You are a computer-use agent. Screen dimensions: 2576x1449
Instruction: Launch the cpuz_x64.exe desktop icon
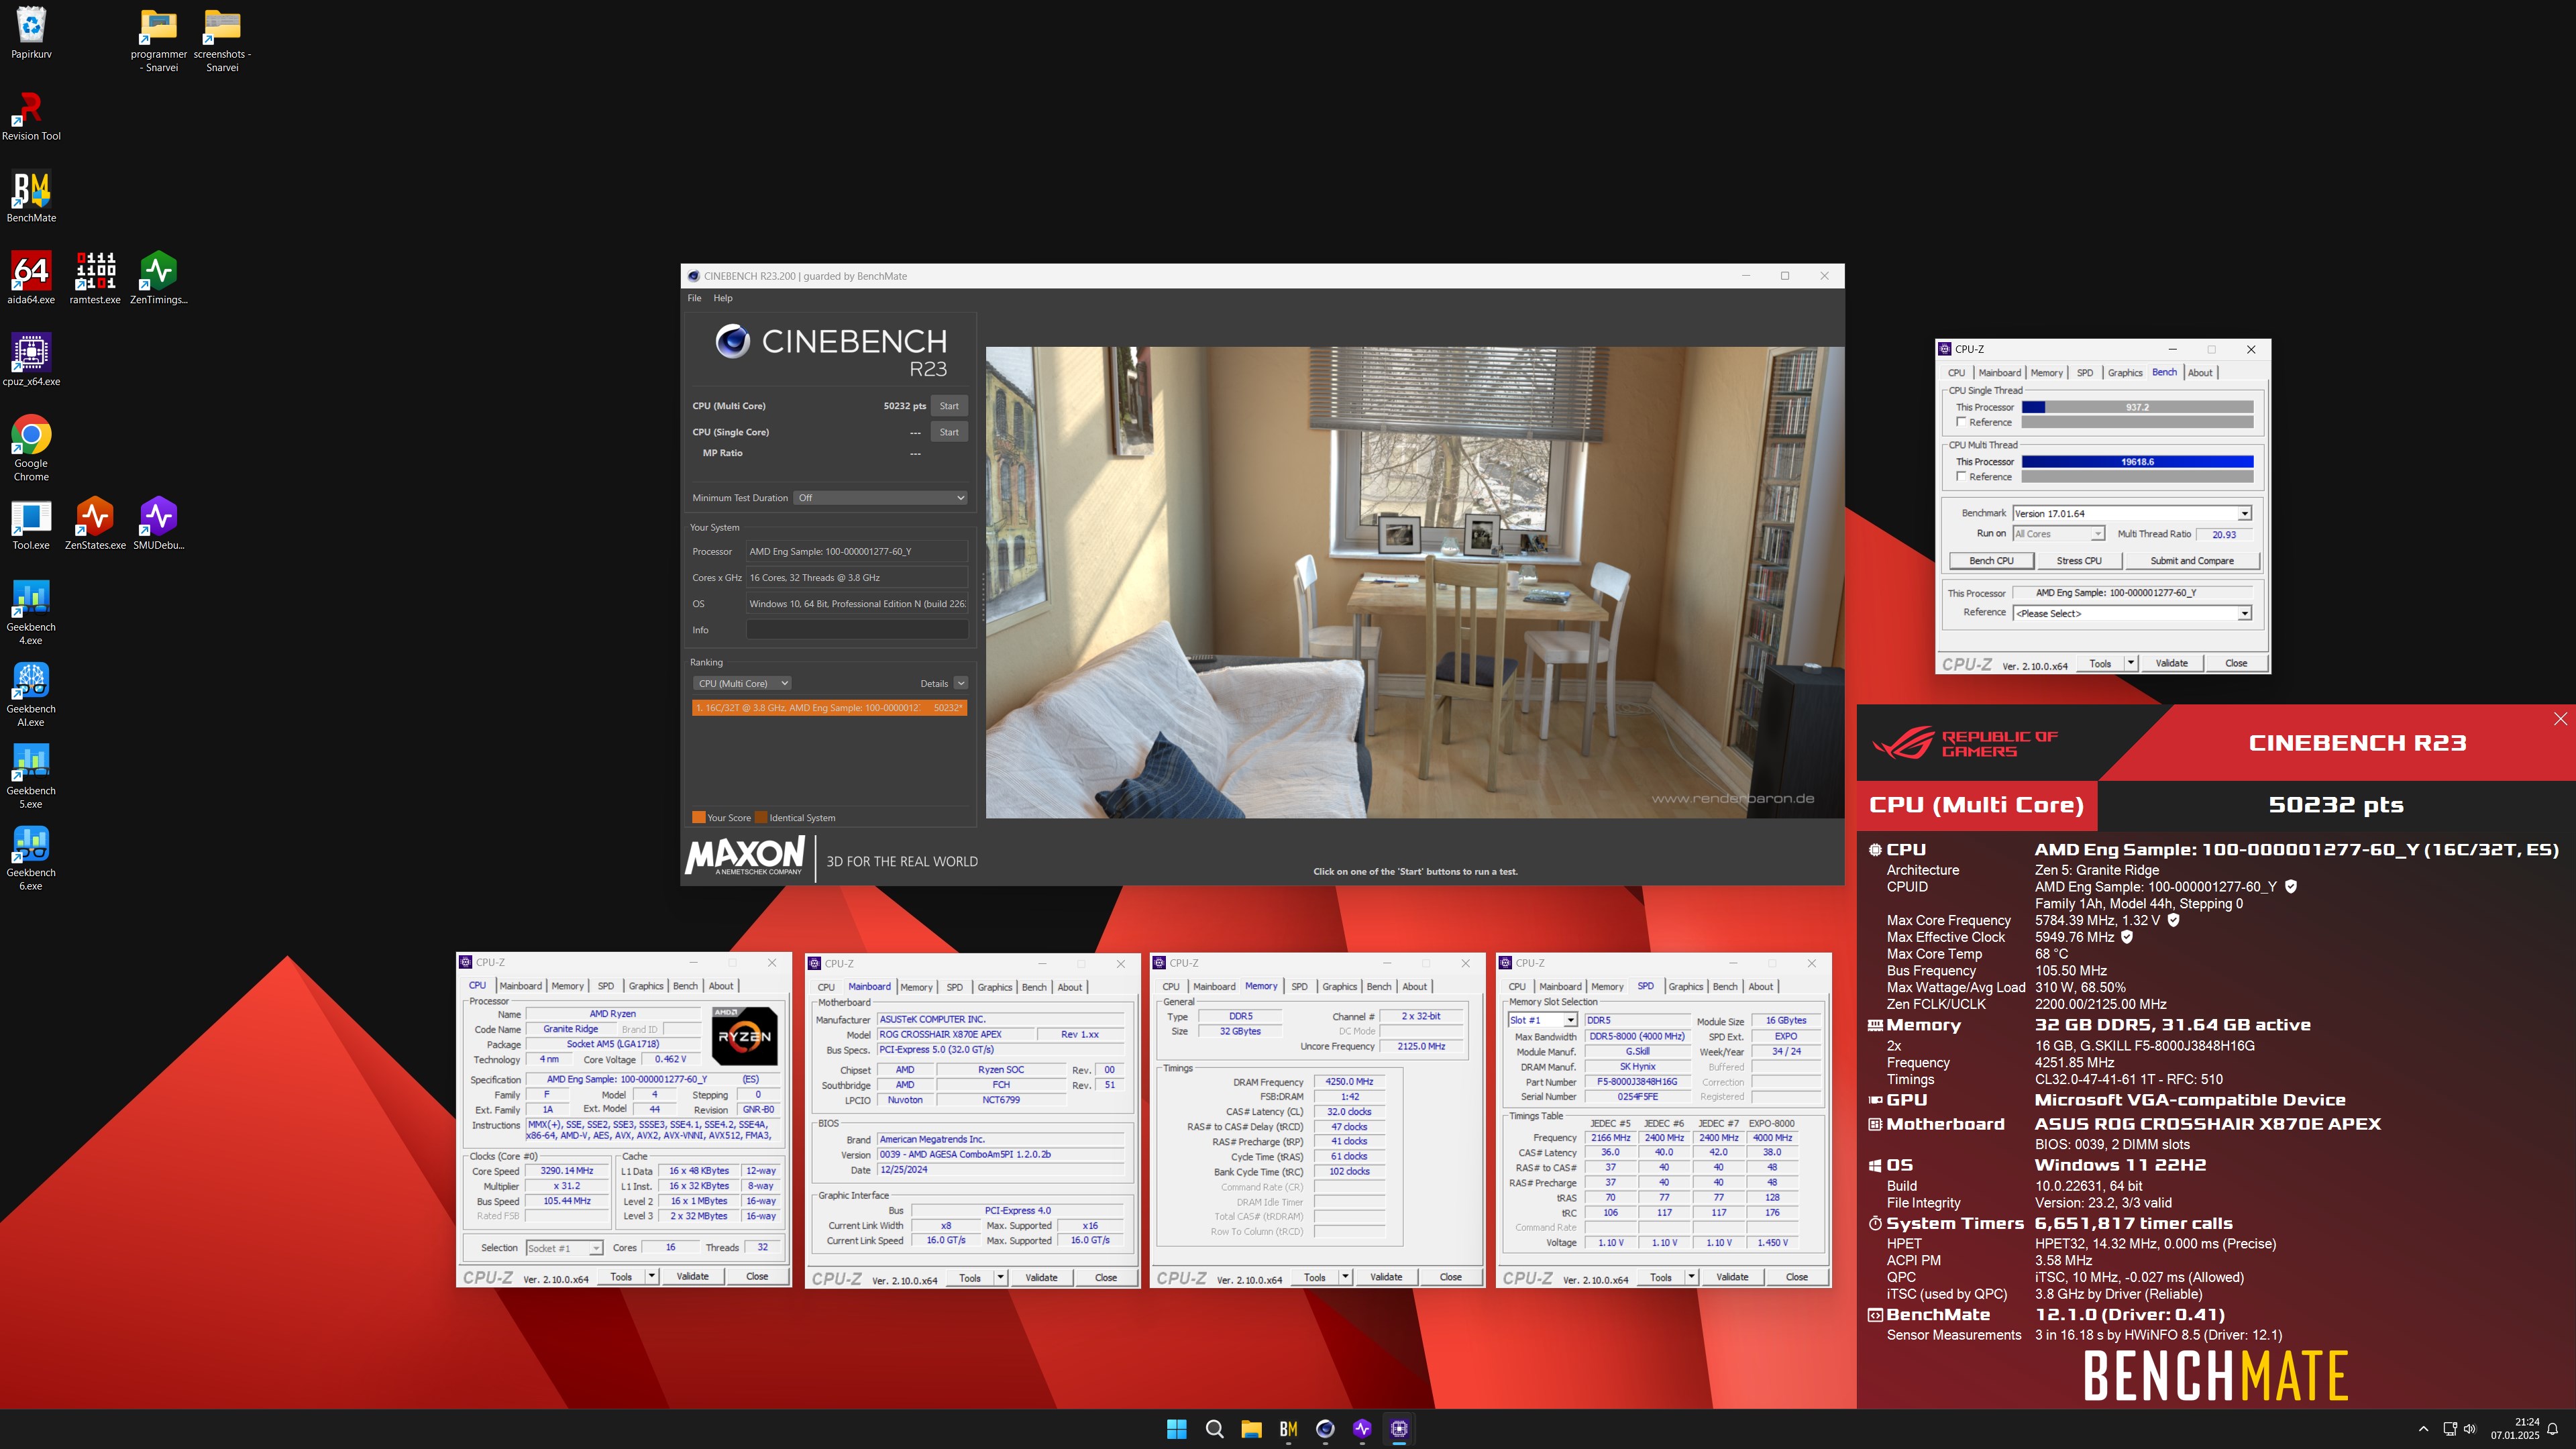[31, 361]
